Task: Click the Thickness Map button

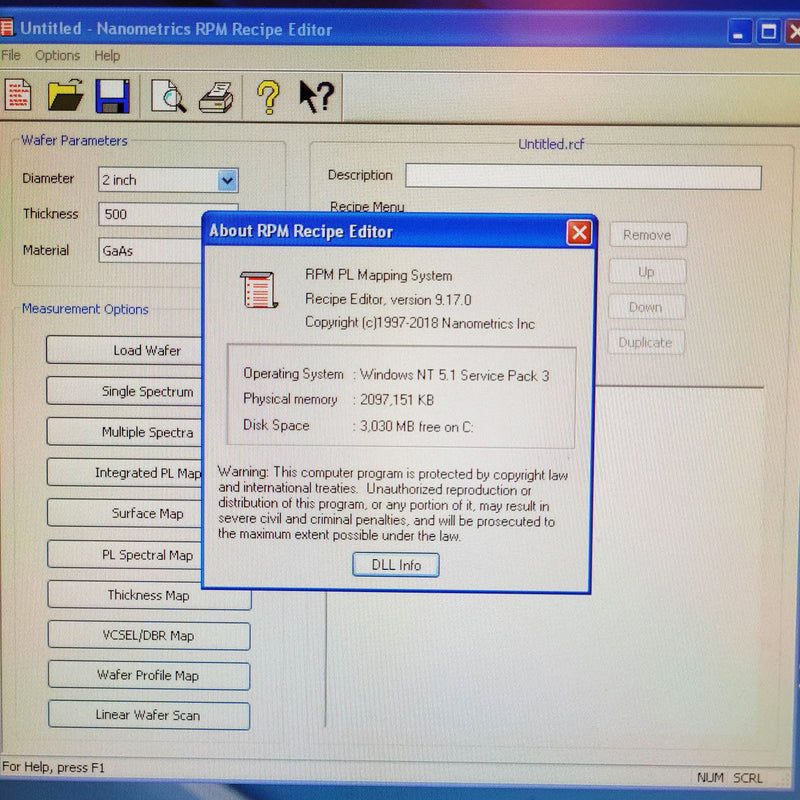Action: [149, 595]
